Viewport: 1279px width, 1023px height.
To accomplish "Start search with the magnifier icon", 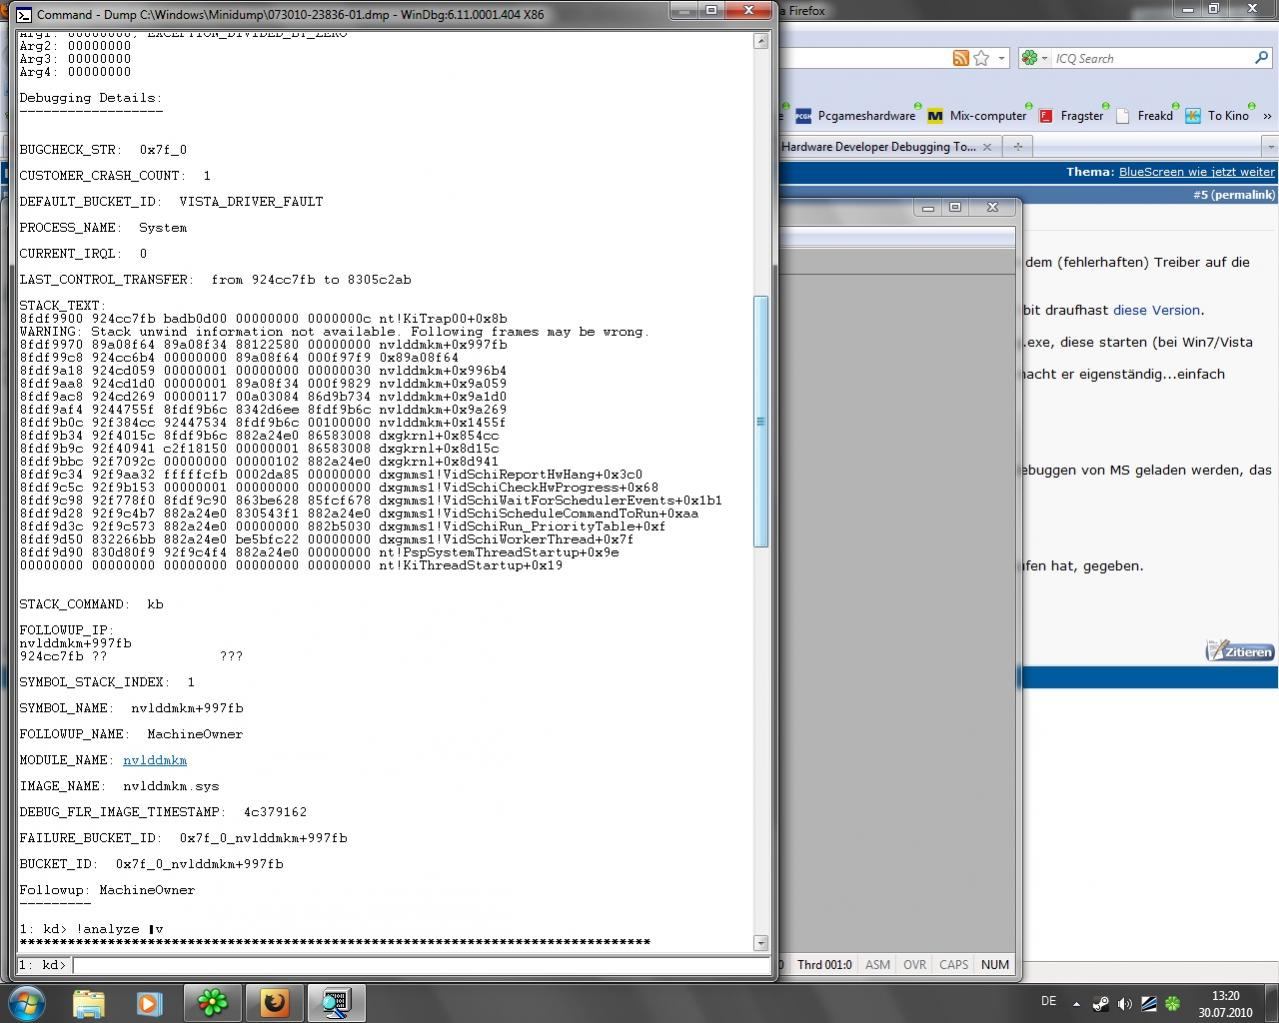I will (x=1261, y=58).
